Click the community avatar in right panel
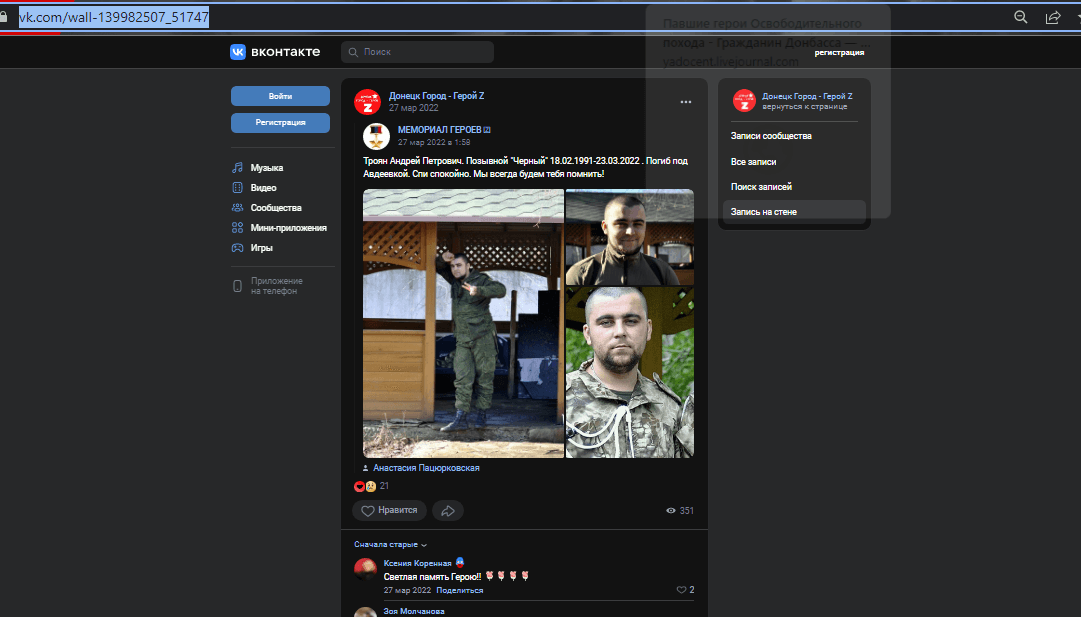The image size is (1081, 617). click(x=744, y=101)
